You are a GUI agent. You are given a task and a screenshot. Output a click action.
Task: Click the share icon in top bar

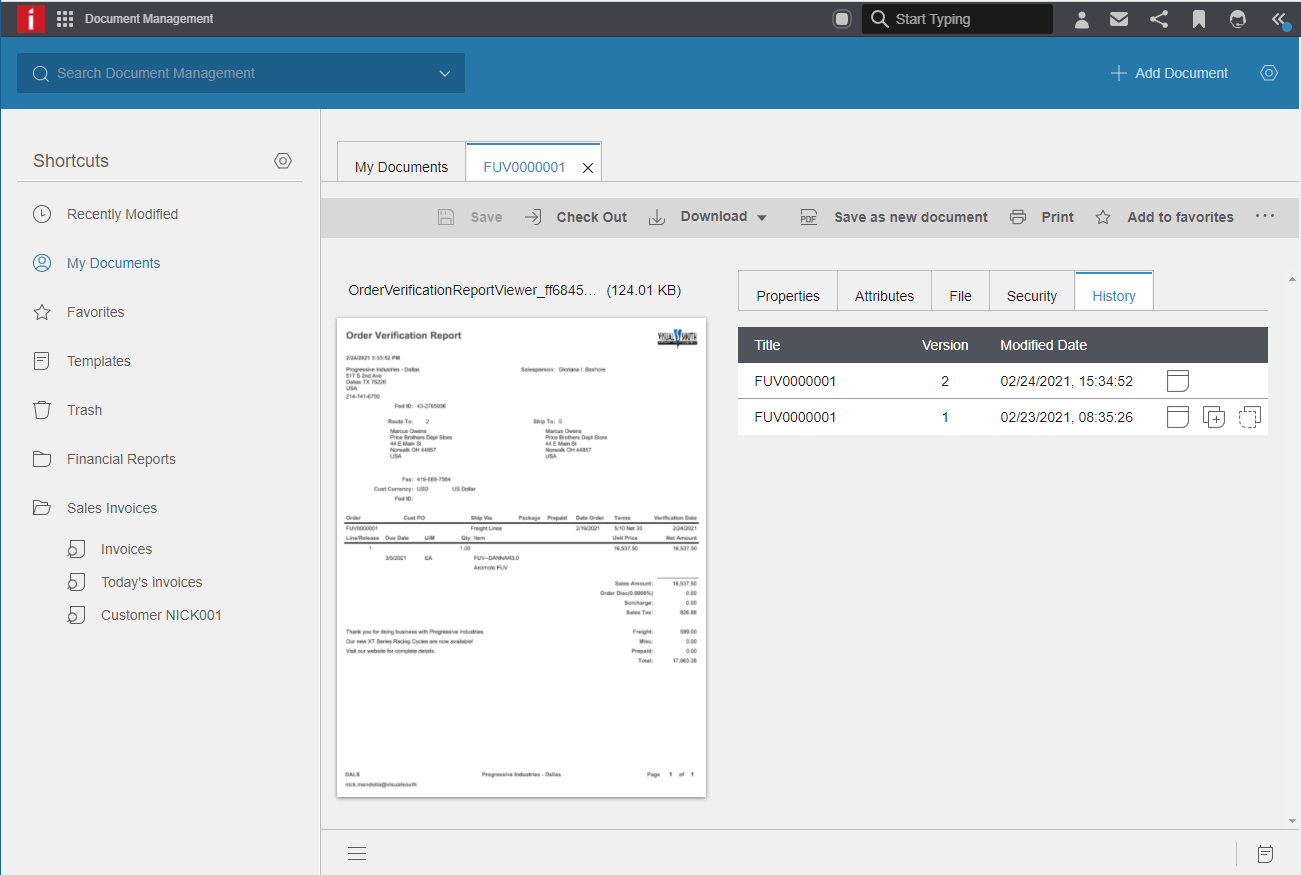pyautogui.click(x=1159, y=19)
